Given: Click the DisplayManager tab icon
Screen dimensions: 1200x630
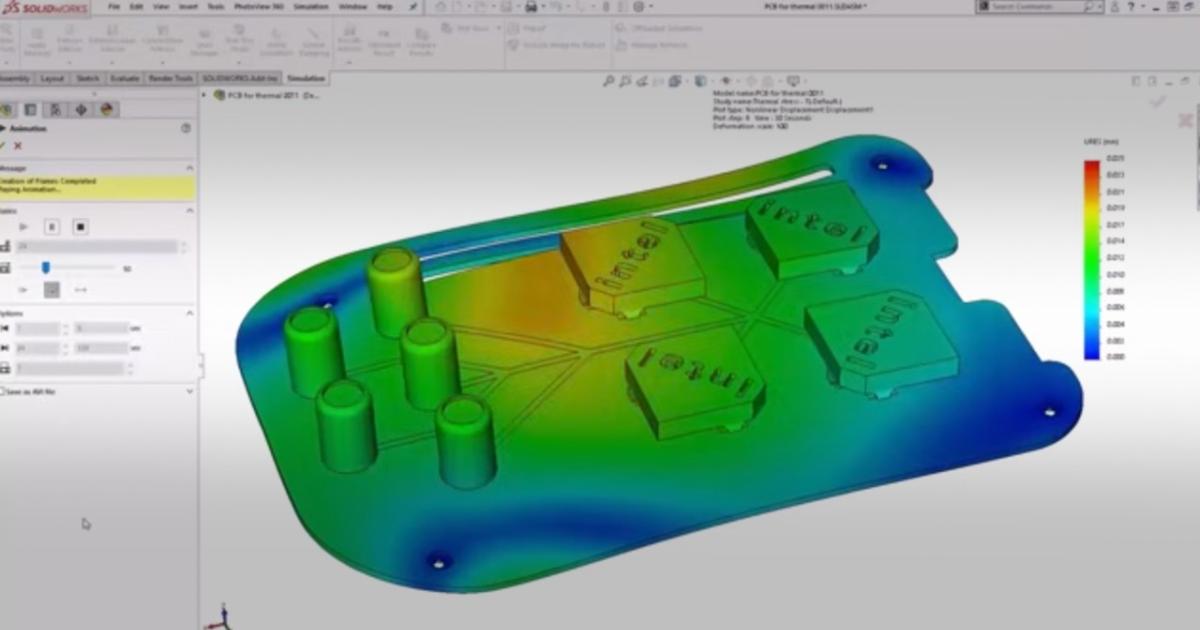Looking at the screenshot, I should (106, 110).
